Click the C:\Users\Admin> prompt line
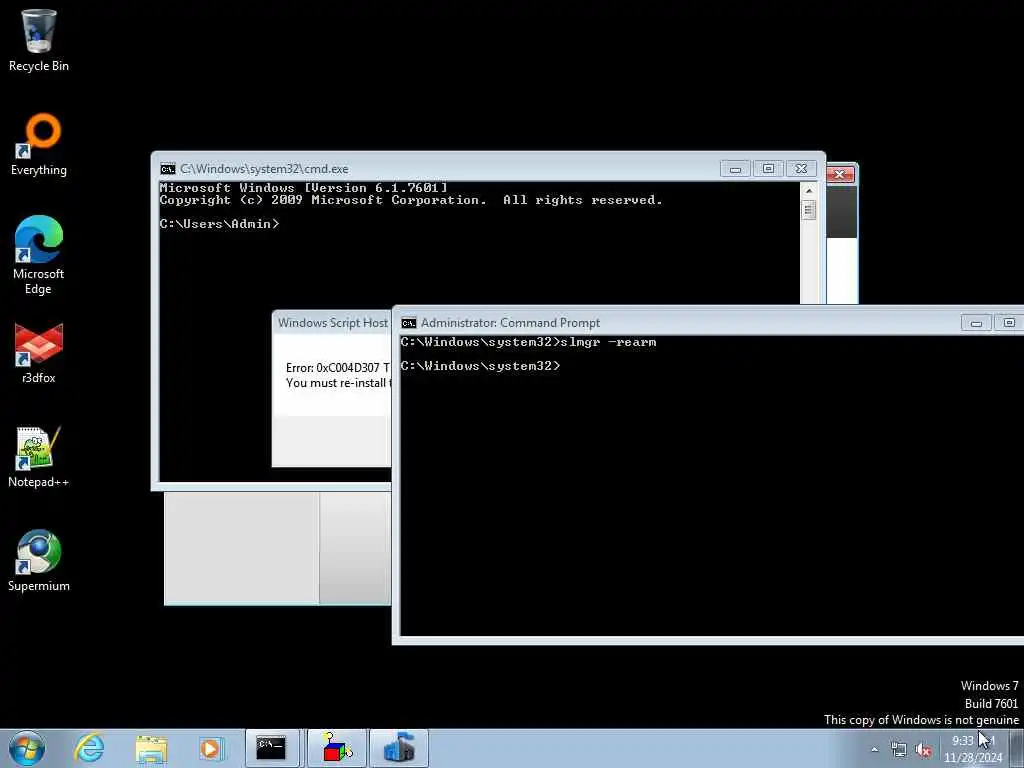 [219, 224]
